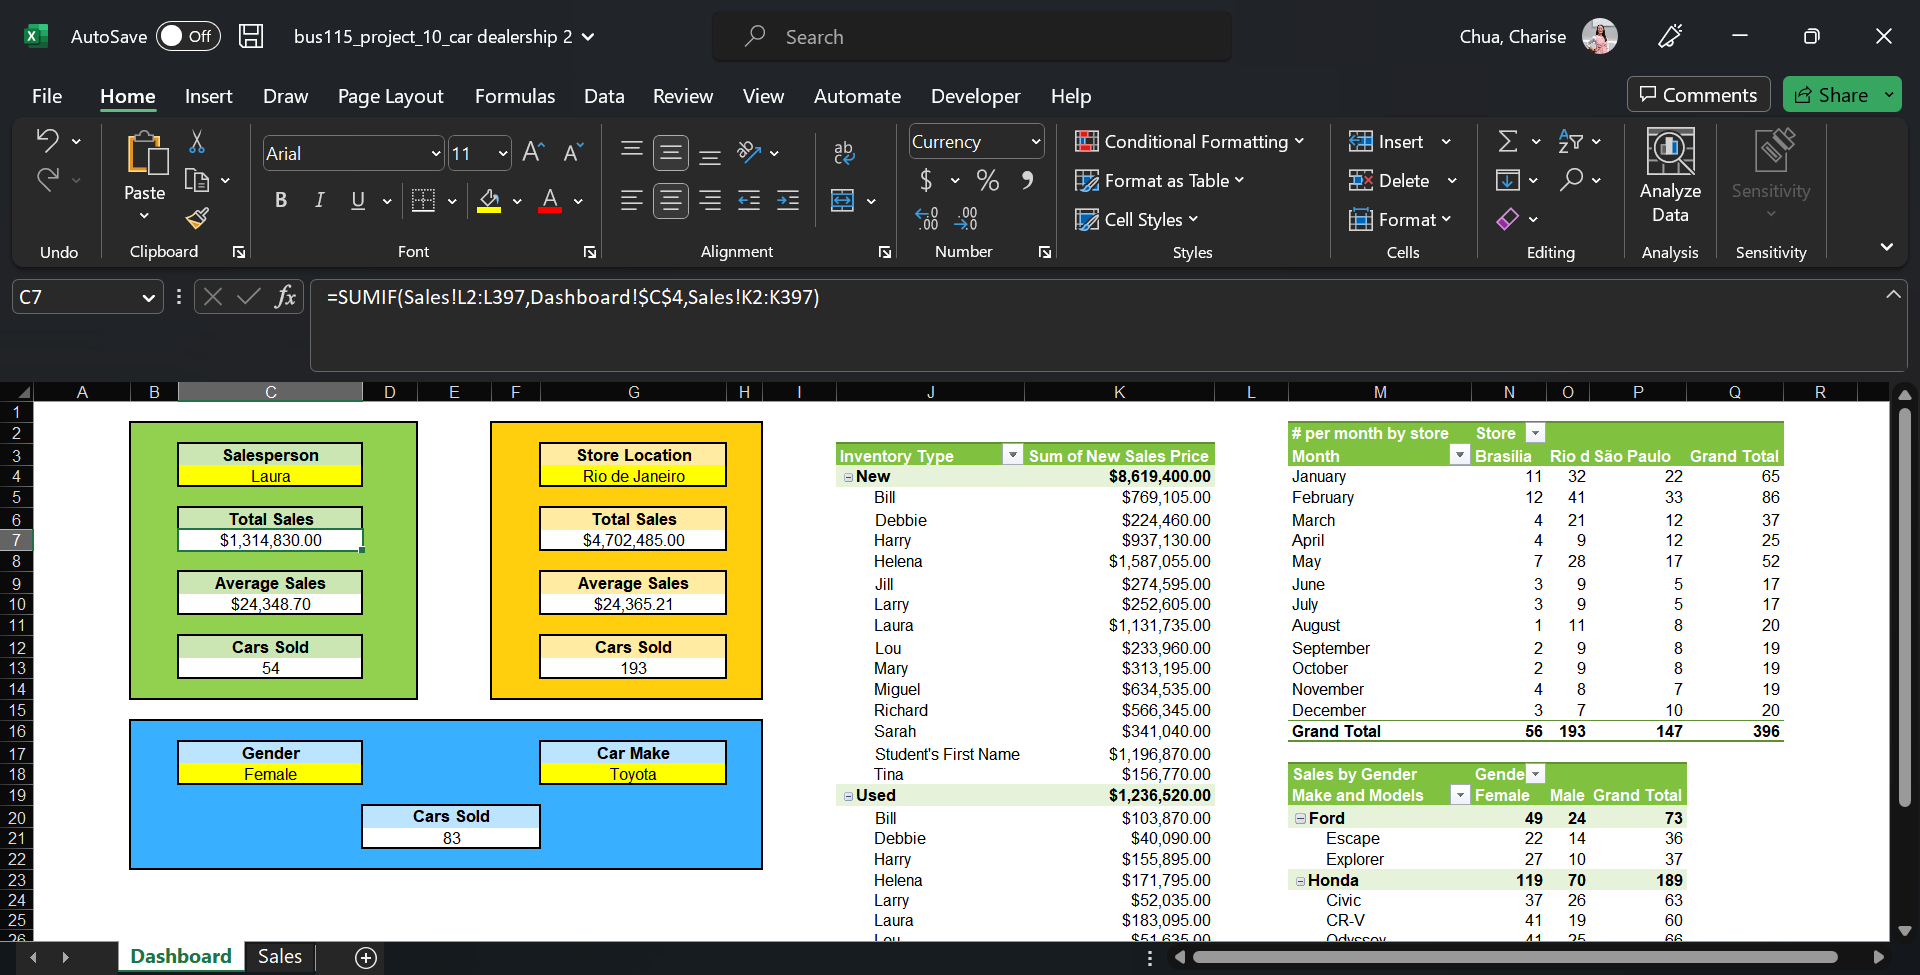Toggle italic formatting
Image resolution: width=1920 pixels, height=975 pixels.
click(319, 200)
